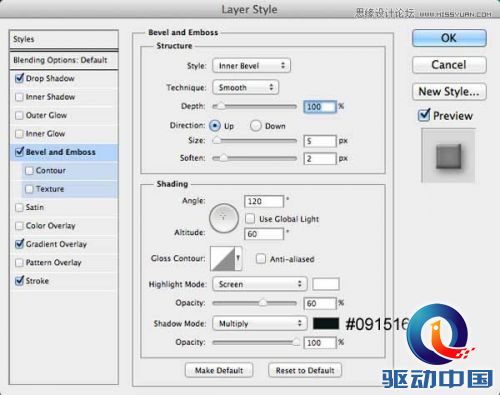Toggle the Stroke checkbox
500x395 pixels.
19,281
